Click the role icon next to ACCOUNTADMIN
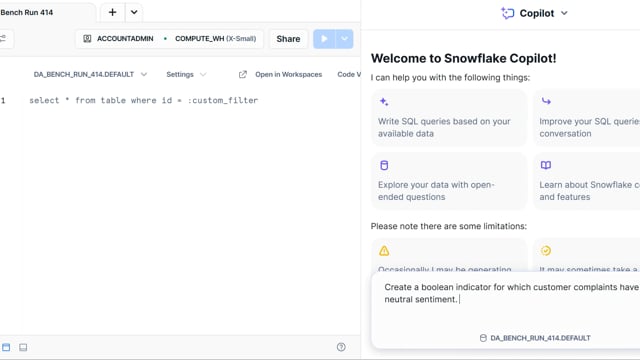640x360 pixels. 87,39
